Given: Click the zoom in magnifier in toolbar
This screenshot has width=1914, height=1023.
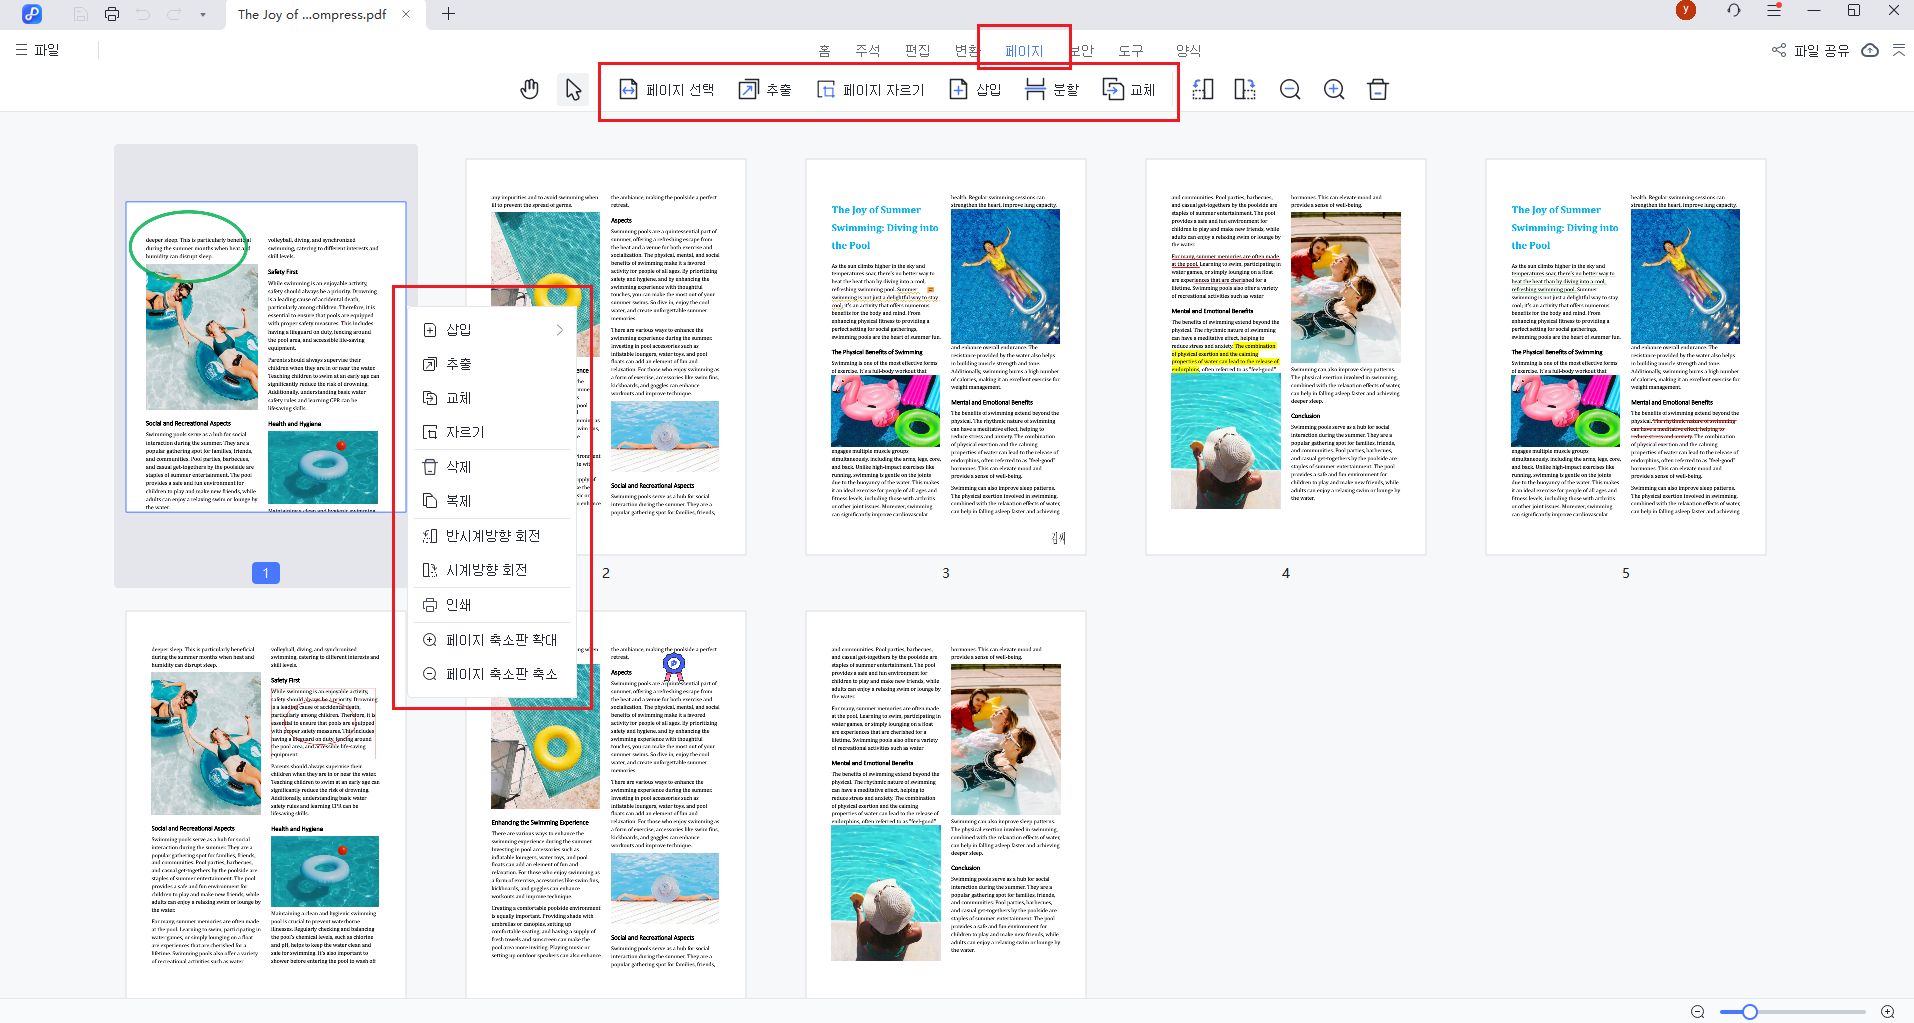Looking at the screenshot, I should click(1334, 90).
